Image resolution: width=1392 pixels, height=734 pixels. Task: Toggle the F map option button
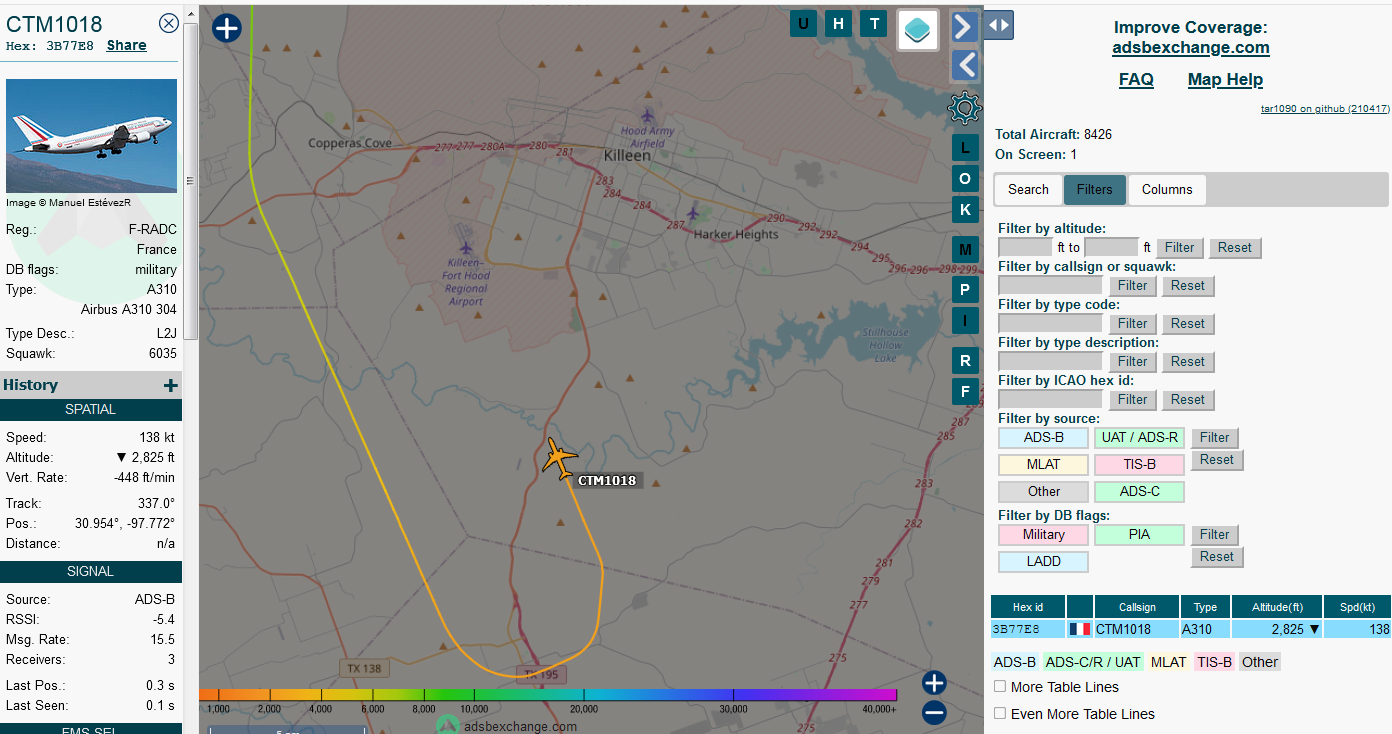pyautogui.click(x=965, y=391)
